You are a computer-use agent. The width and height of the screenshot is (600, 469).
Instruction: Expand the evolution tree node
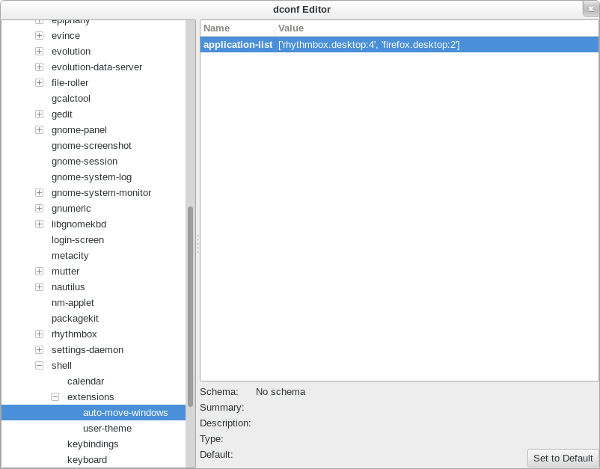tap(39, 51)
